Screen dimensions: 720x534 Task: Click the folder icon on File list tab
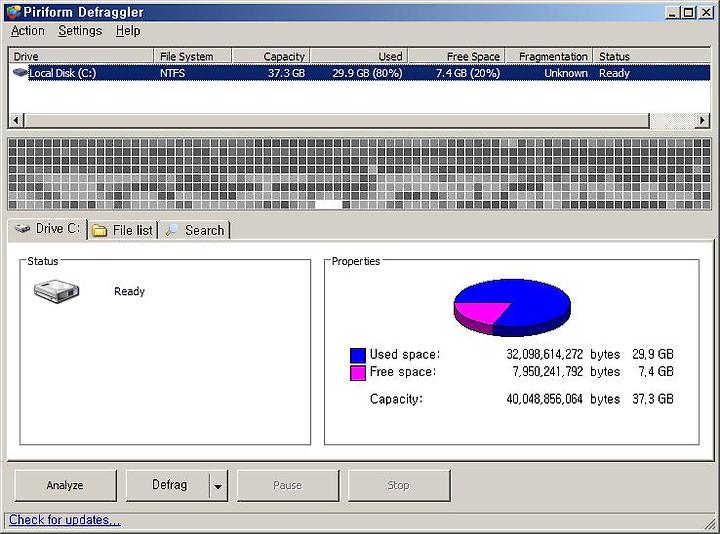click(99, 230)
